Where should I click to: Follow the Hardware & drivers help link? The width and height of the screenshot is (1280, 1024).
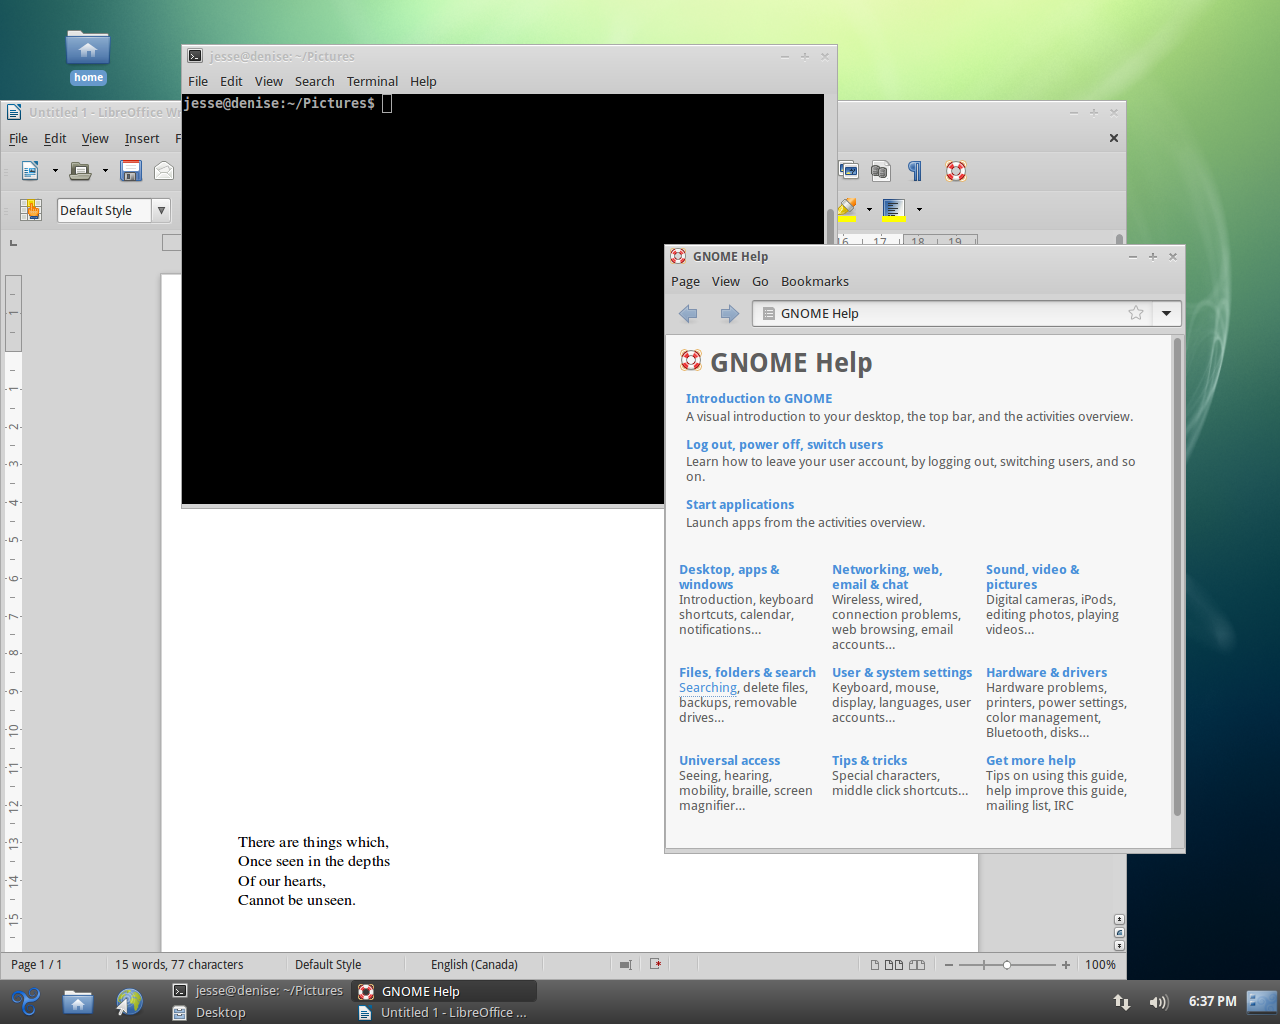click(1046, 673)
